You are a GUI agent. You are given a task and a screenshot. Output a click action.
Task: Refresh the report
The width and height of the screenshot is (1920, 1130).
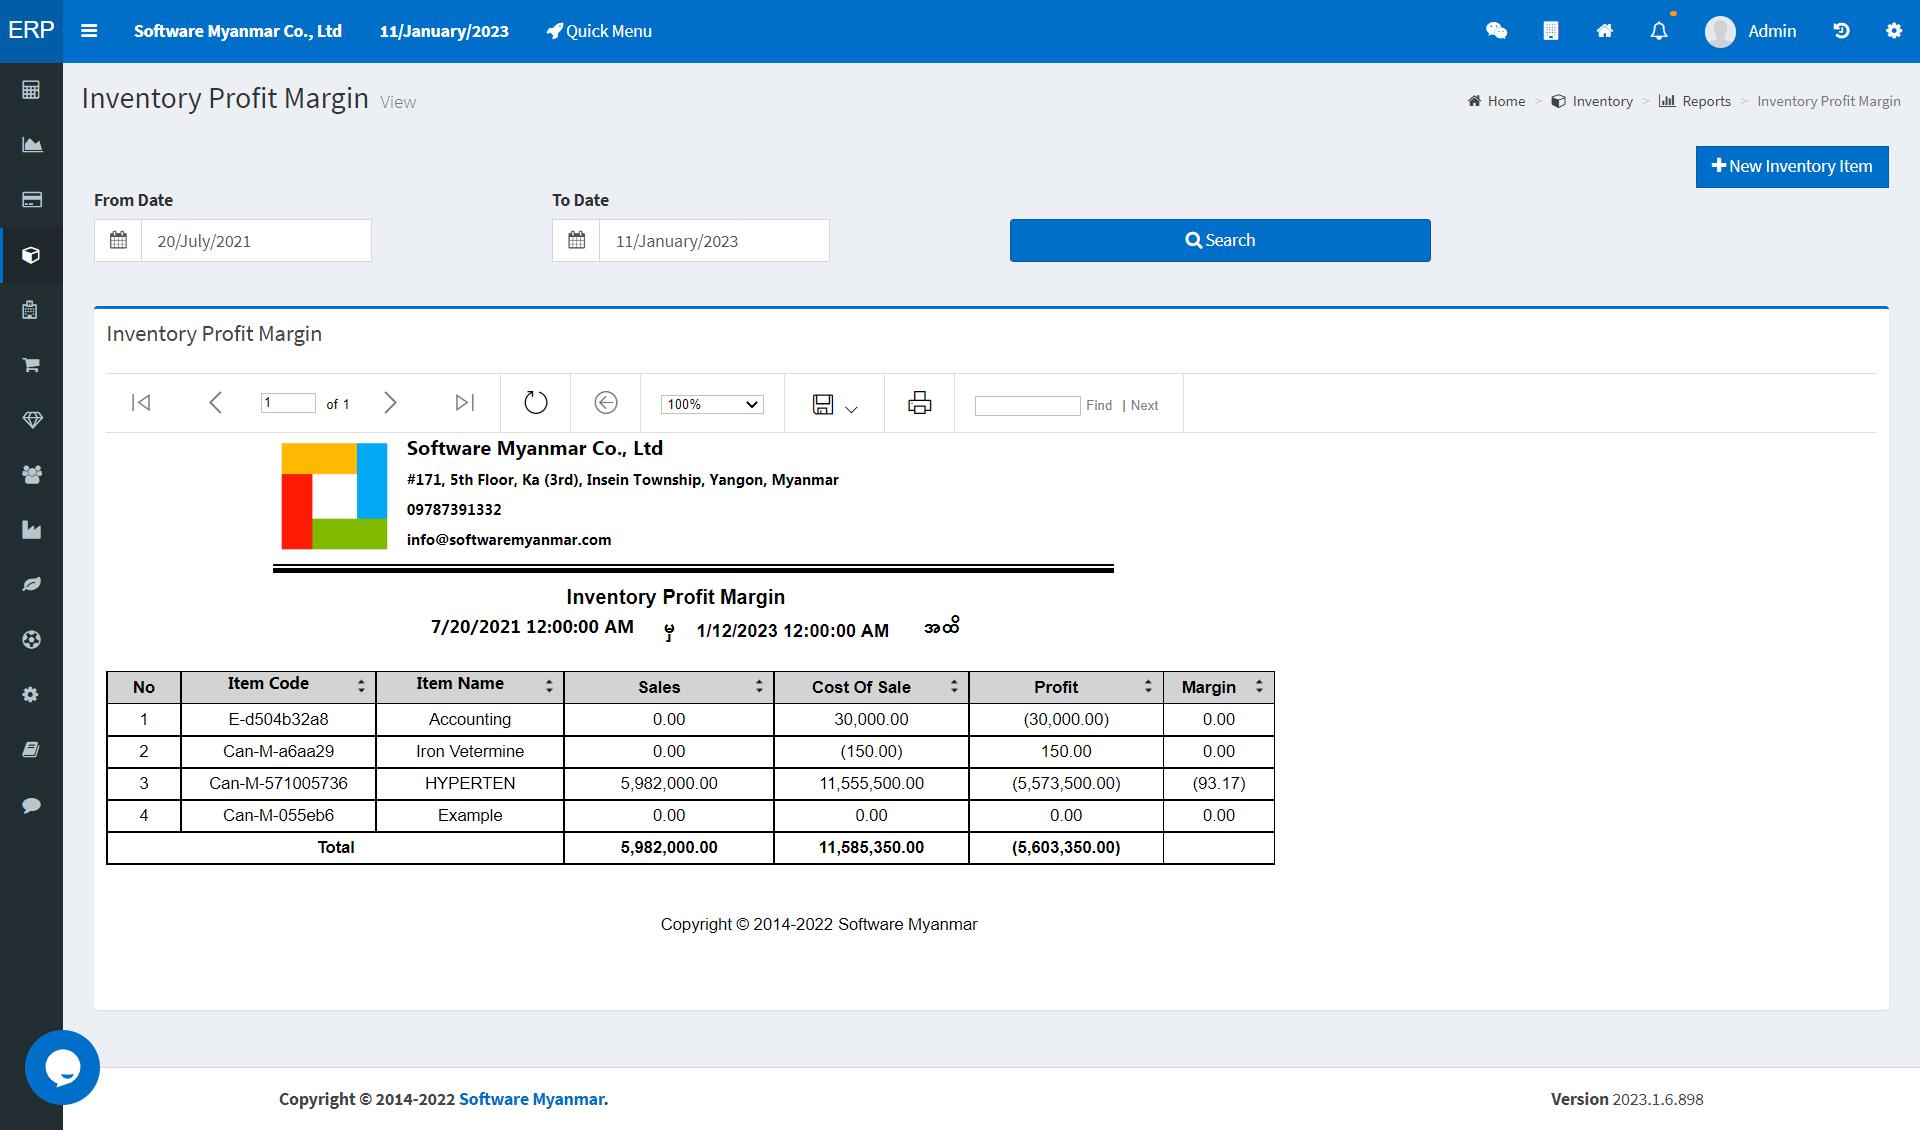point(536,402)
